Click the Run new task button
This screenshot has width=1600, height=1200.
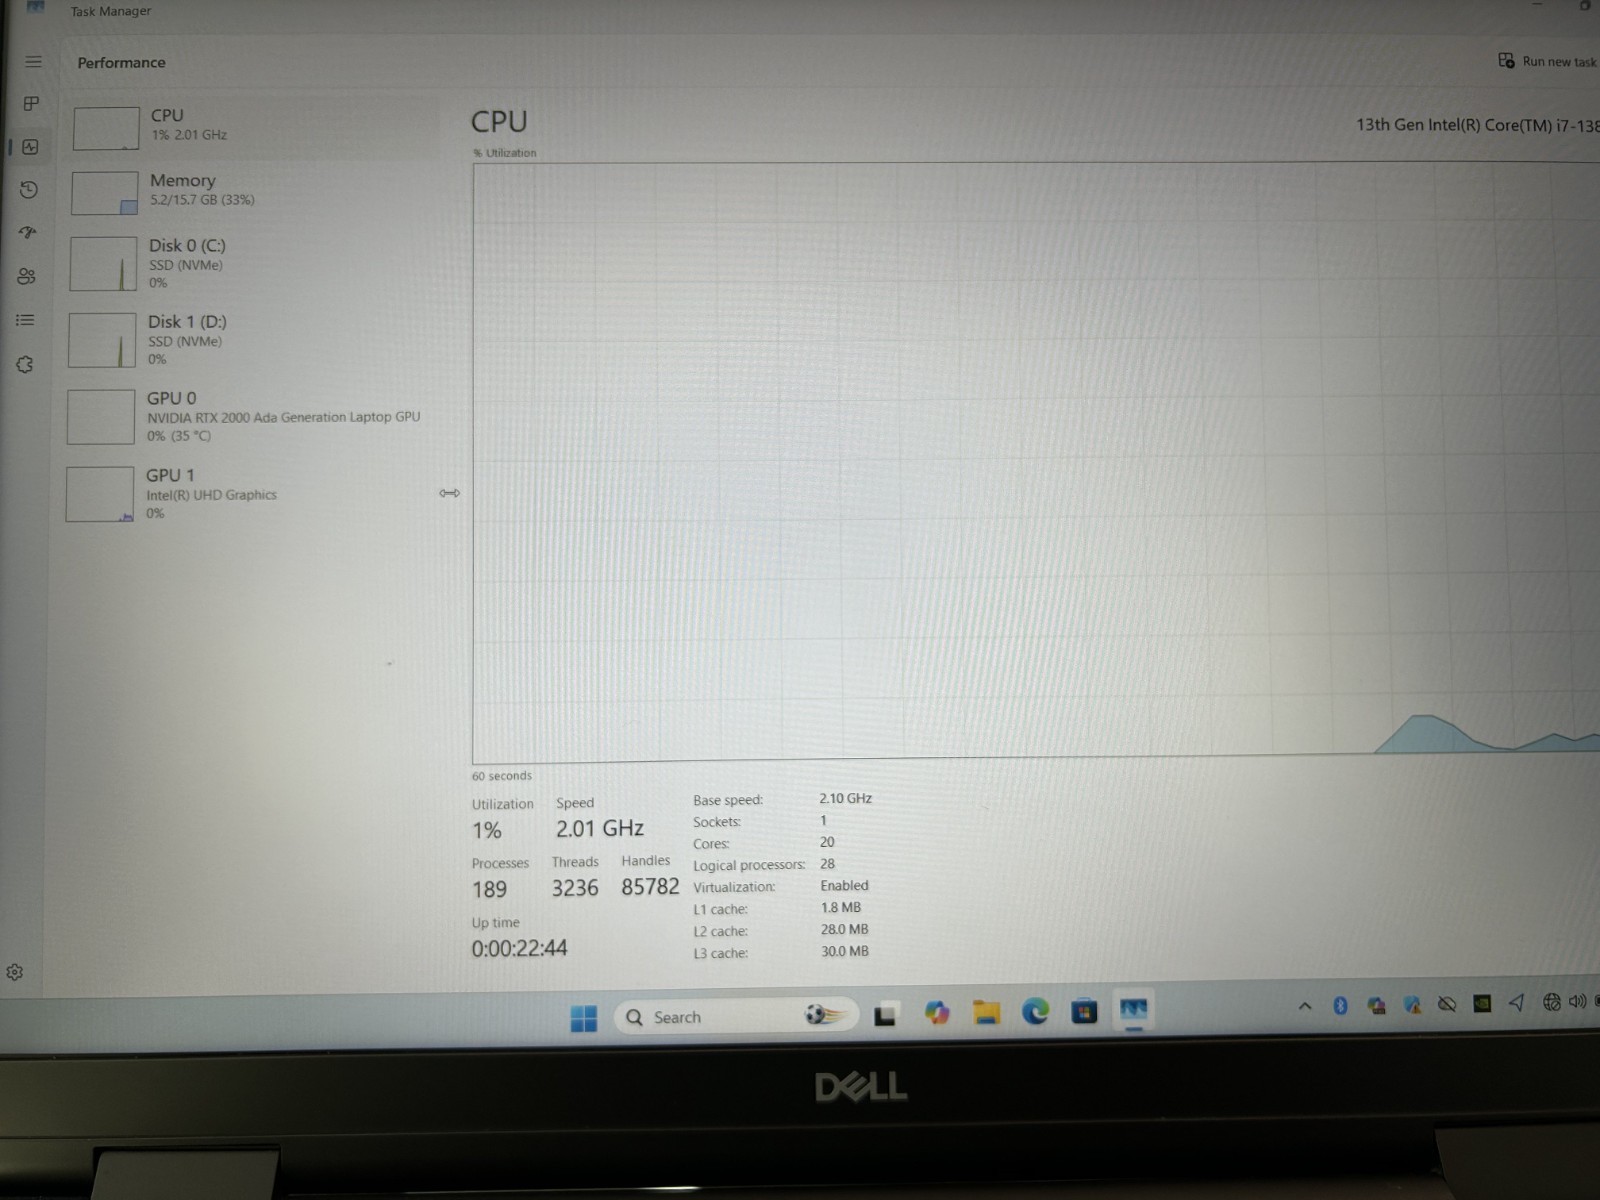coord(1548,61)
